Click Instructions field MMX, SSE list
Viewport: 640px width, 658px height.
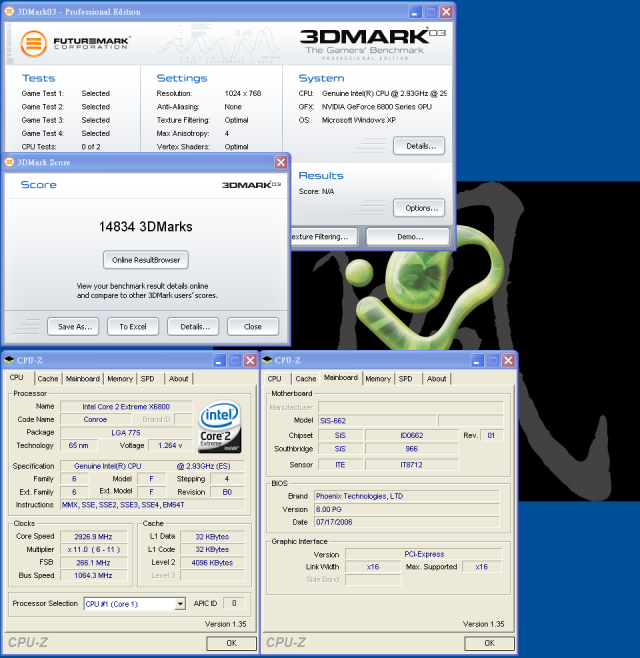click(x=153, y=505)
